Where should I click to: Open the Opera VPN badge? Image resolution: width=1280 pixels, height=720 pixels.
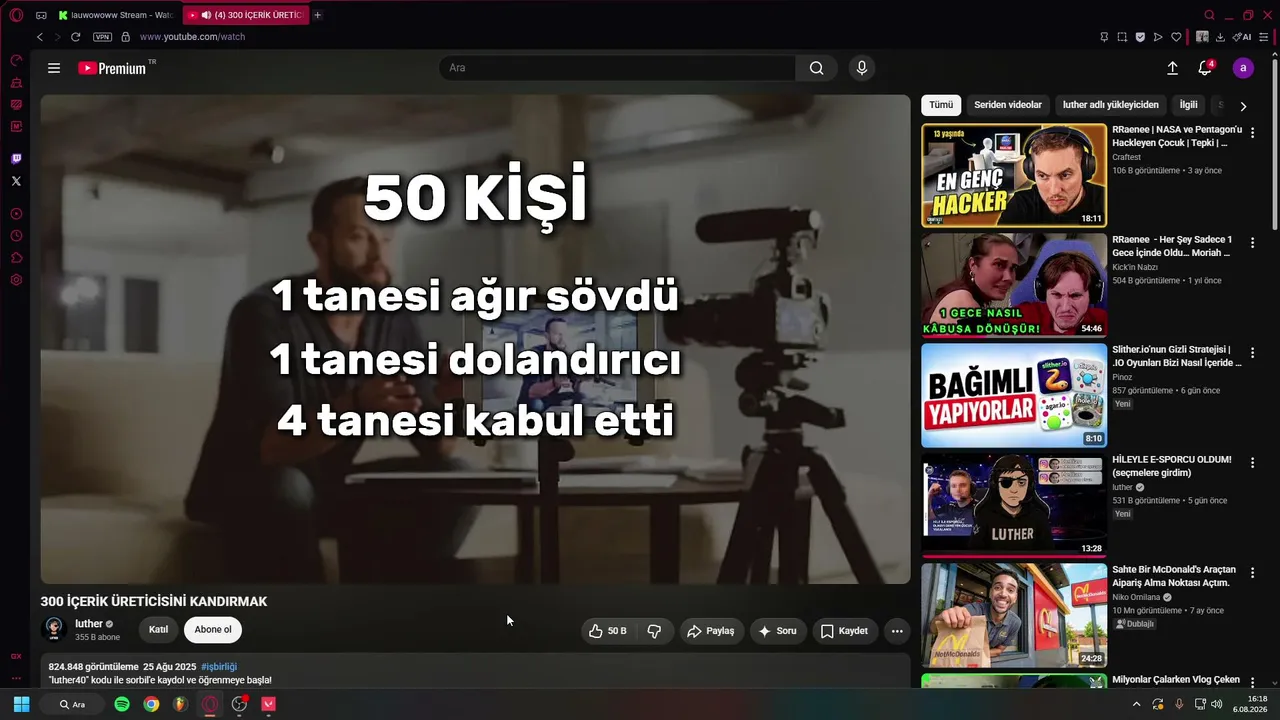point(102,37)
